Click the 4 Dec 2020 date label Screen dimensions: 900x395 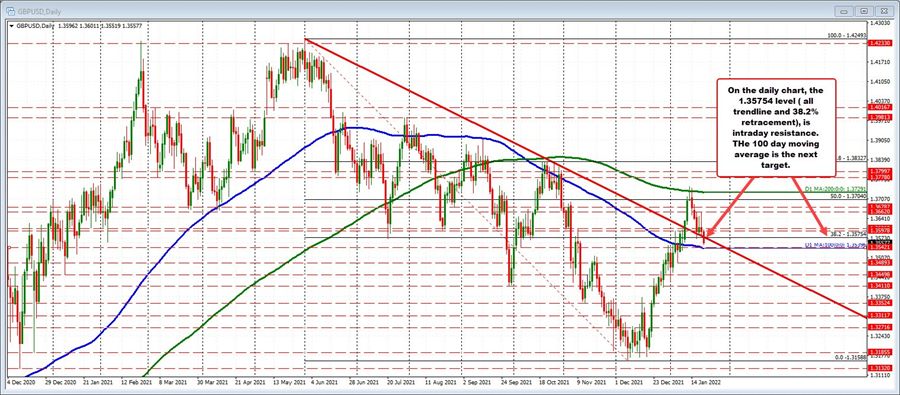click(20, 381)
